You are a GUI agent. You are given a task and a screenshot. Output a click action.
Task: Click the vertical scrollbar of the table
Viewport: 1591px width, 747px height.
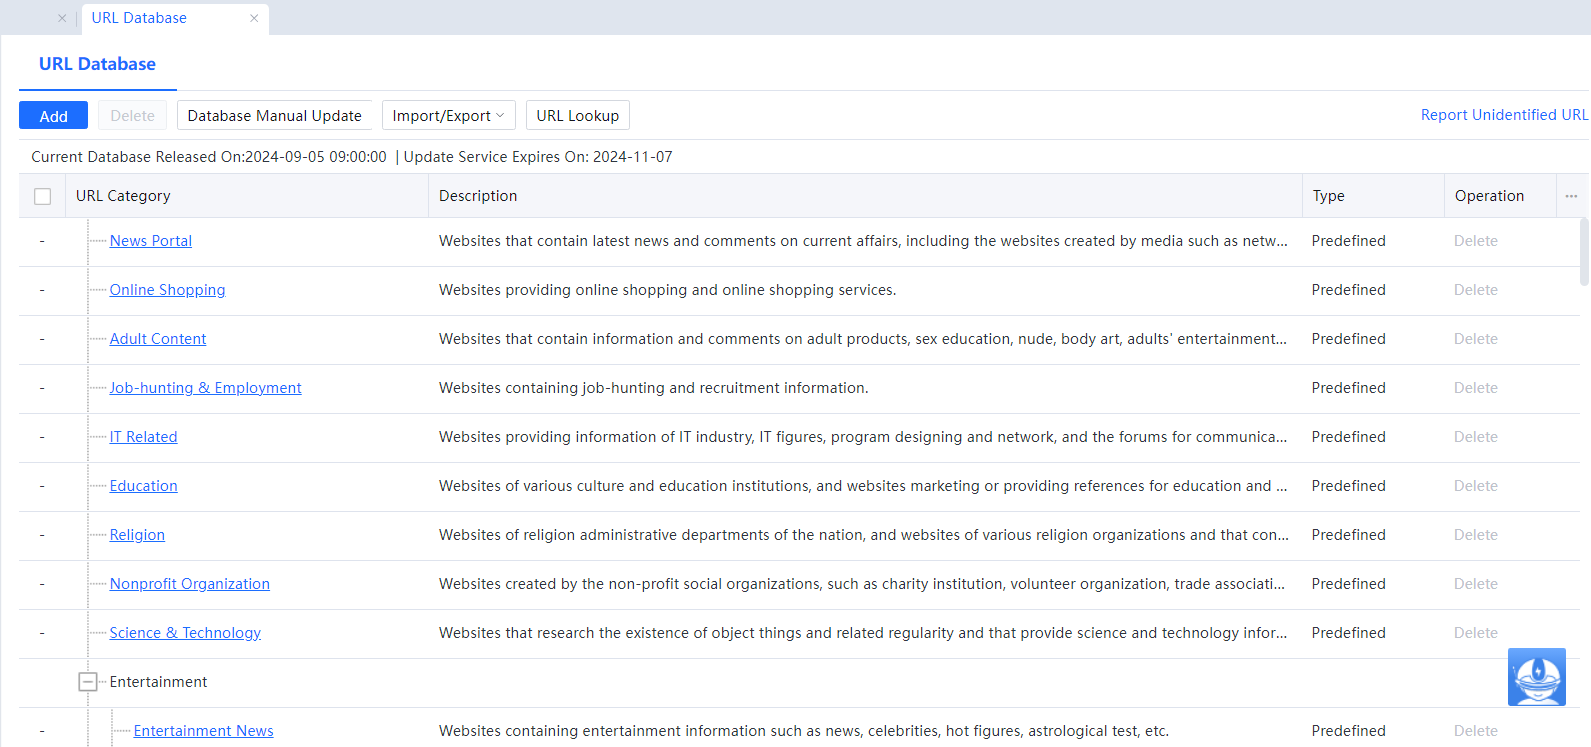click(1584, 252)
